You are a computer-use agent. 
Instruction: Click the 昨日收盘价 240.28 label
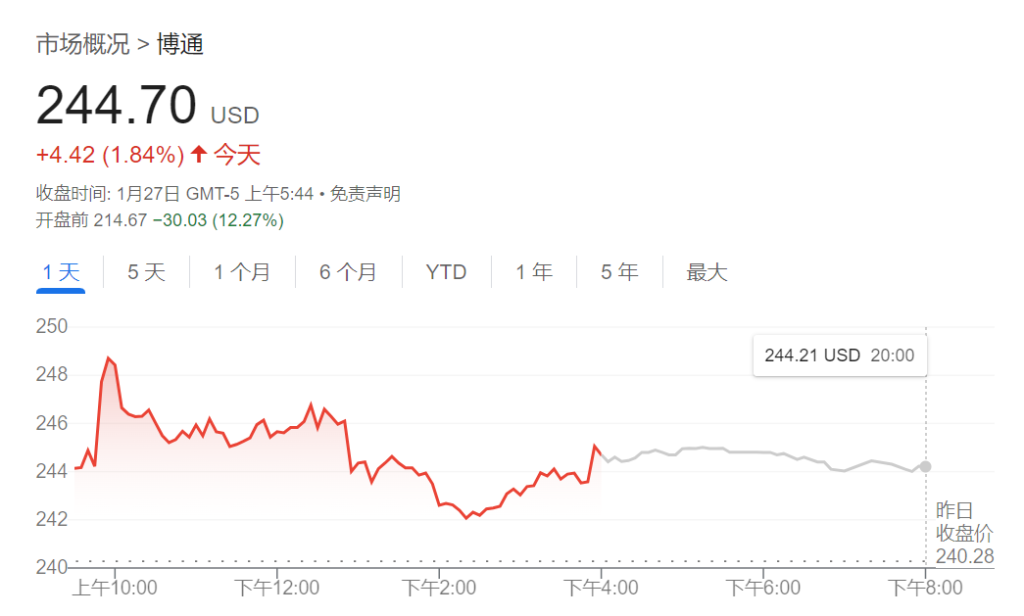(x=965, y=533)
